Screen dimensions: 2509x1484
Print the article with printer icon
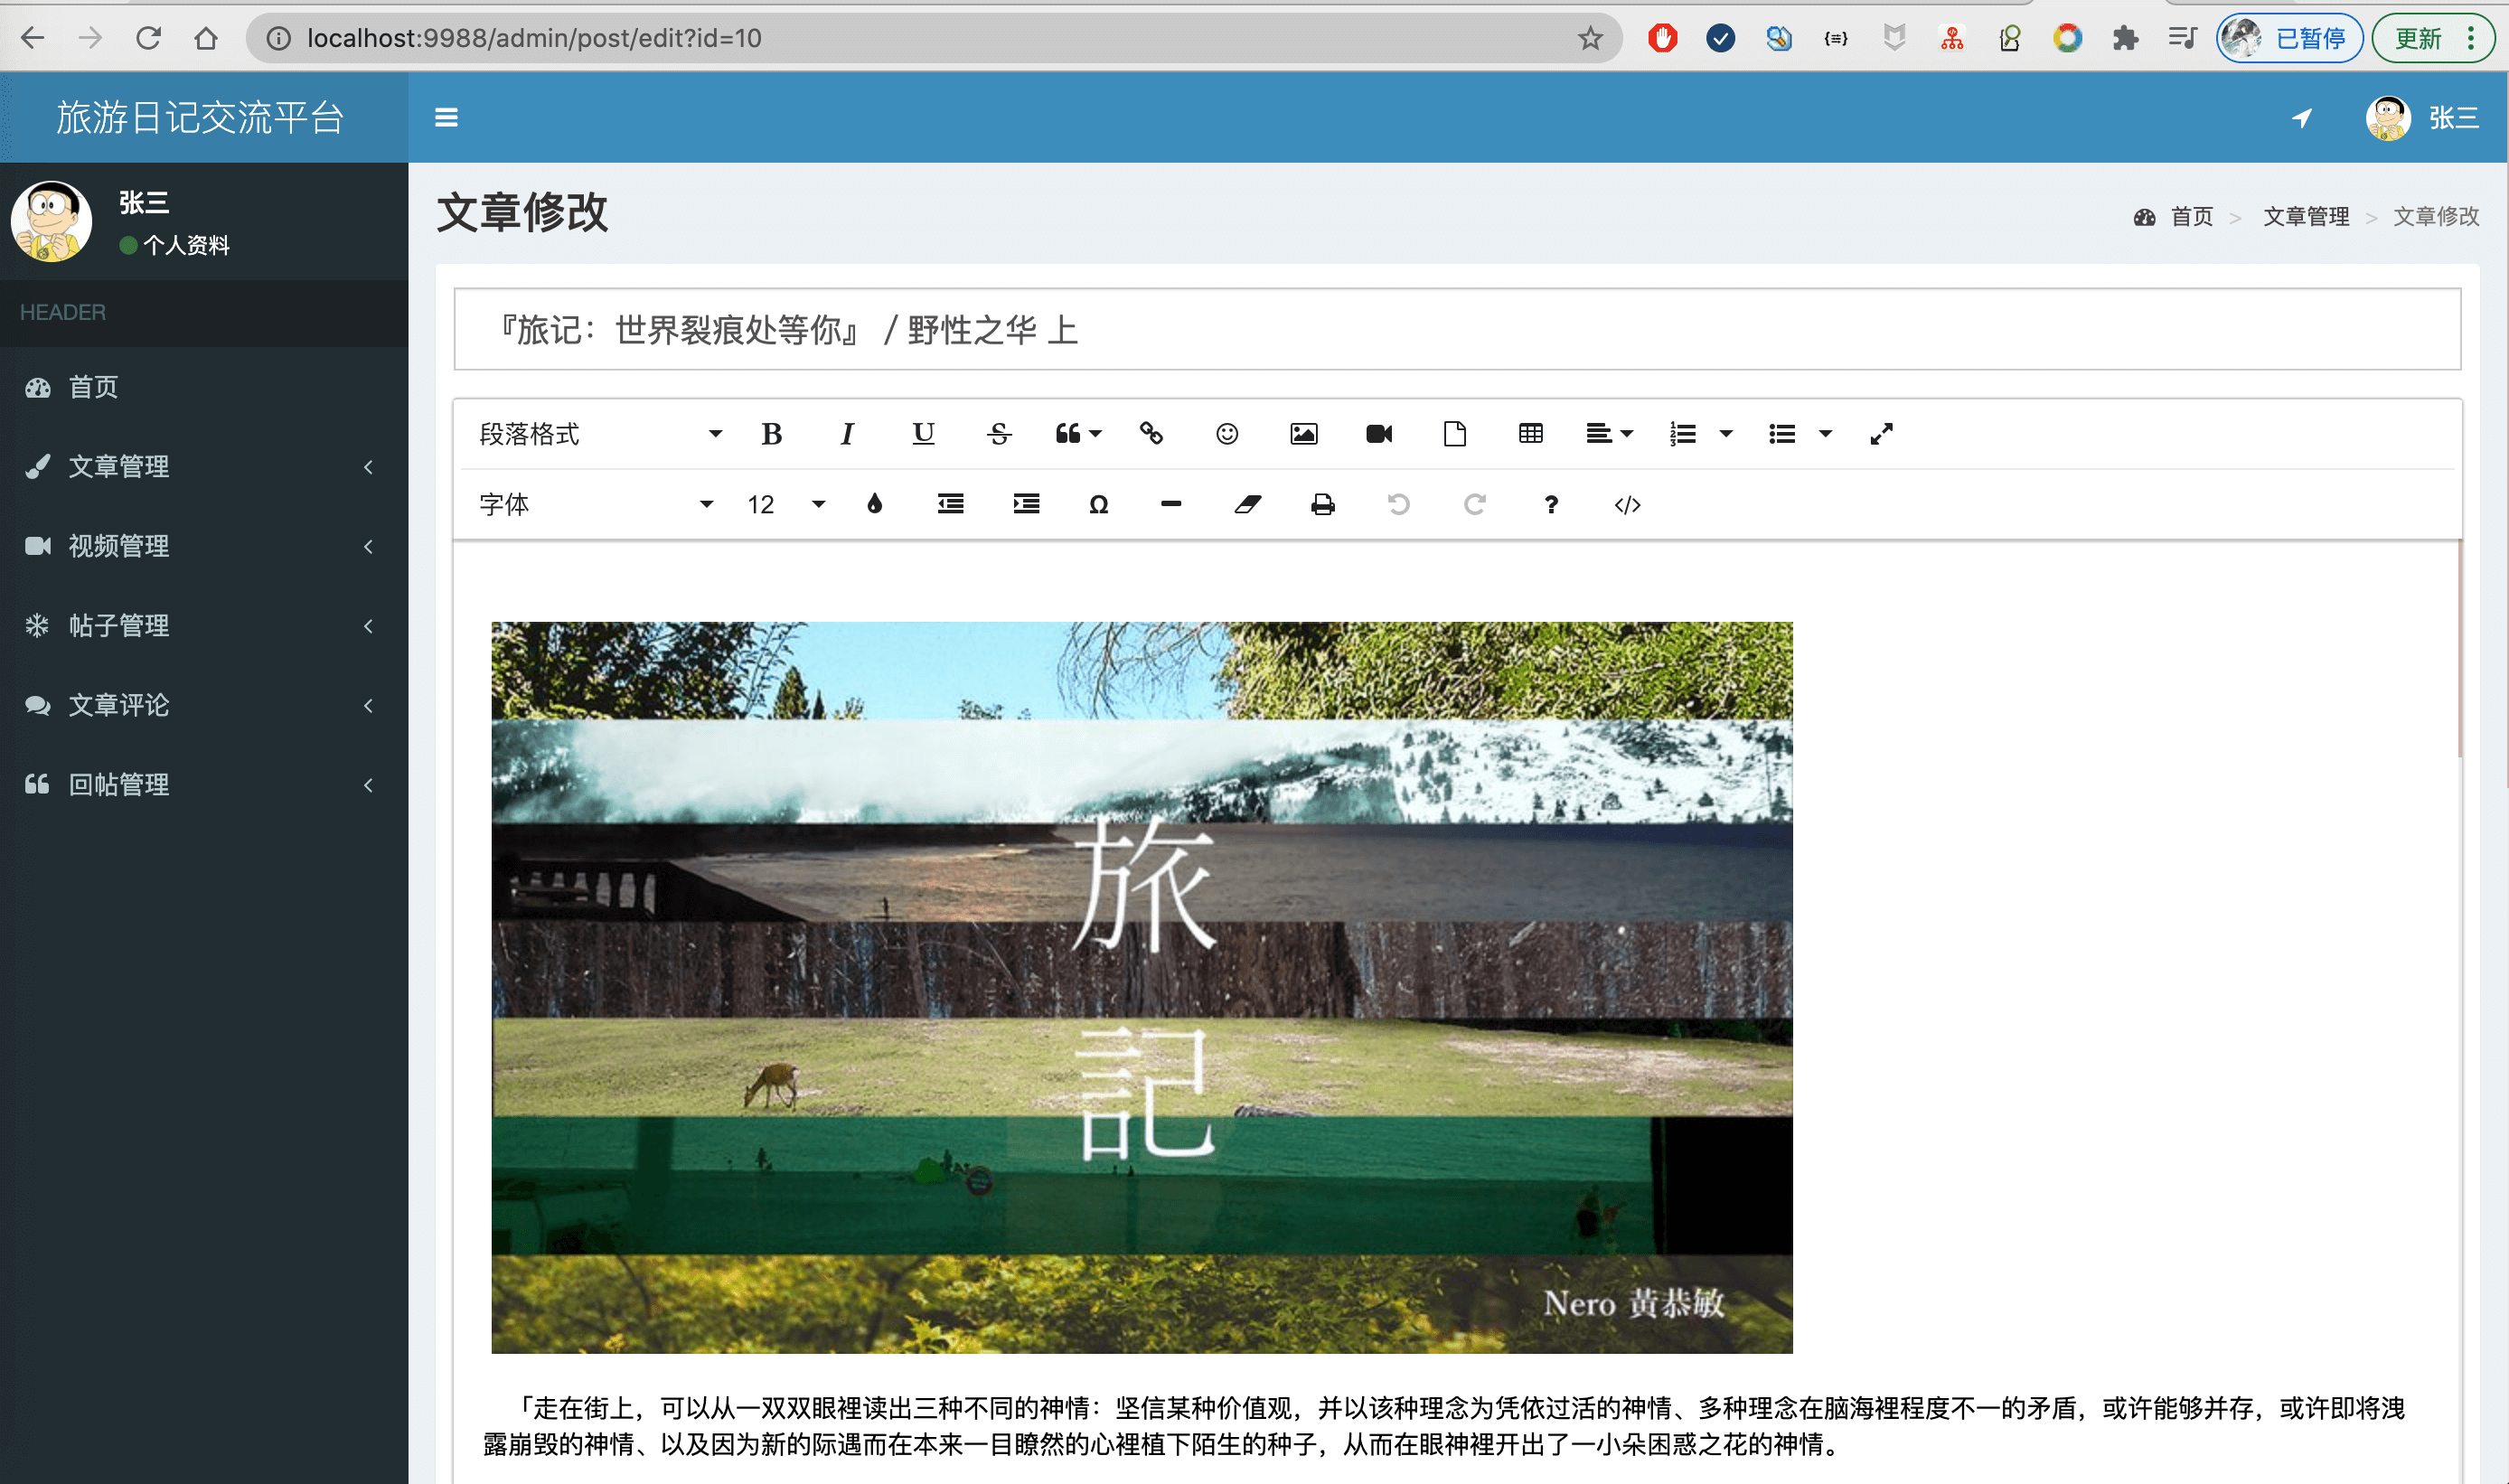click(1323, 504)
